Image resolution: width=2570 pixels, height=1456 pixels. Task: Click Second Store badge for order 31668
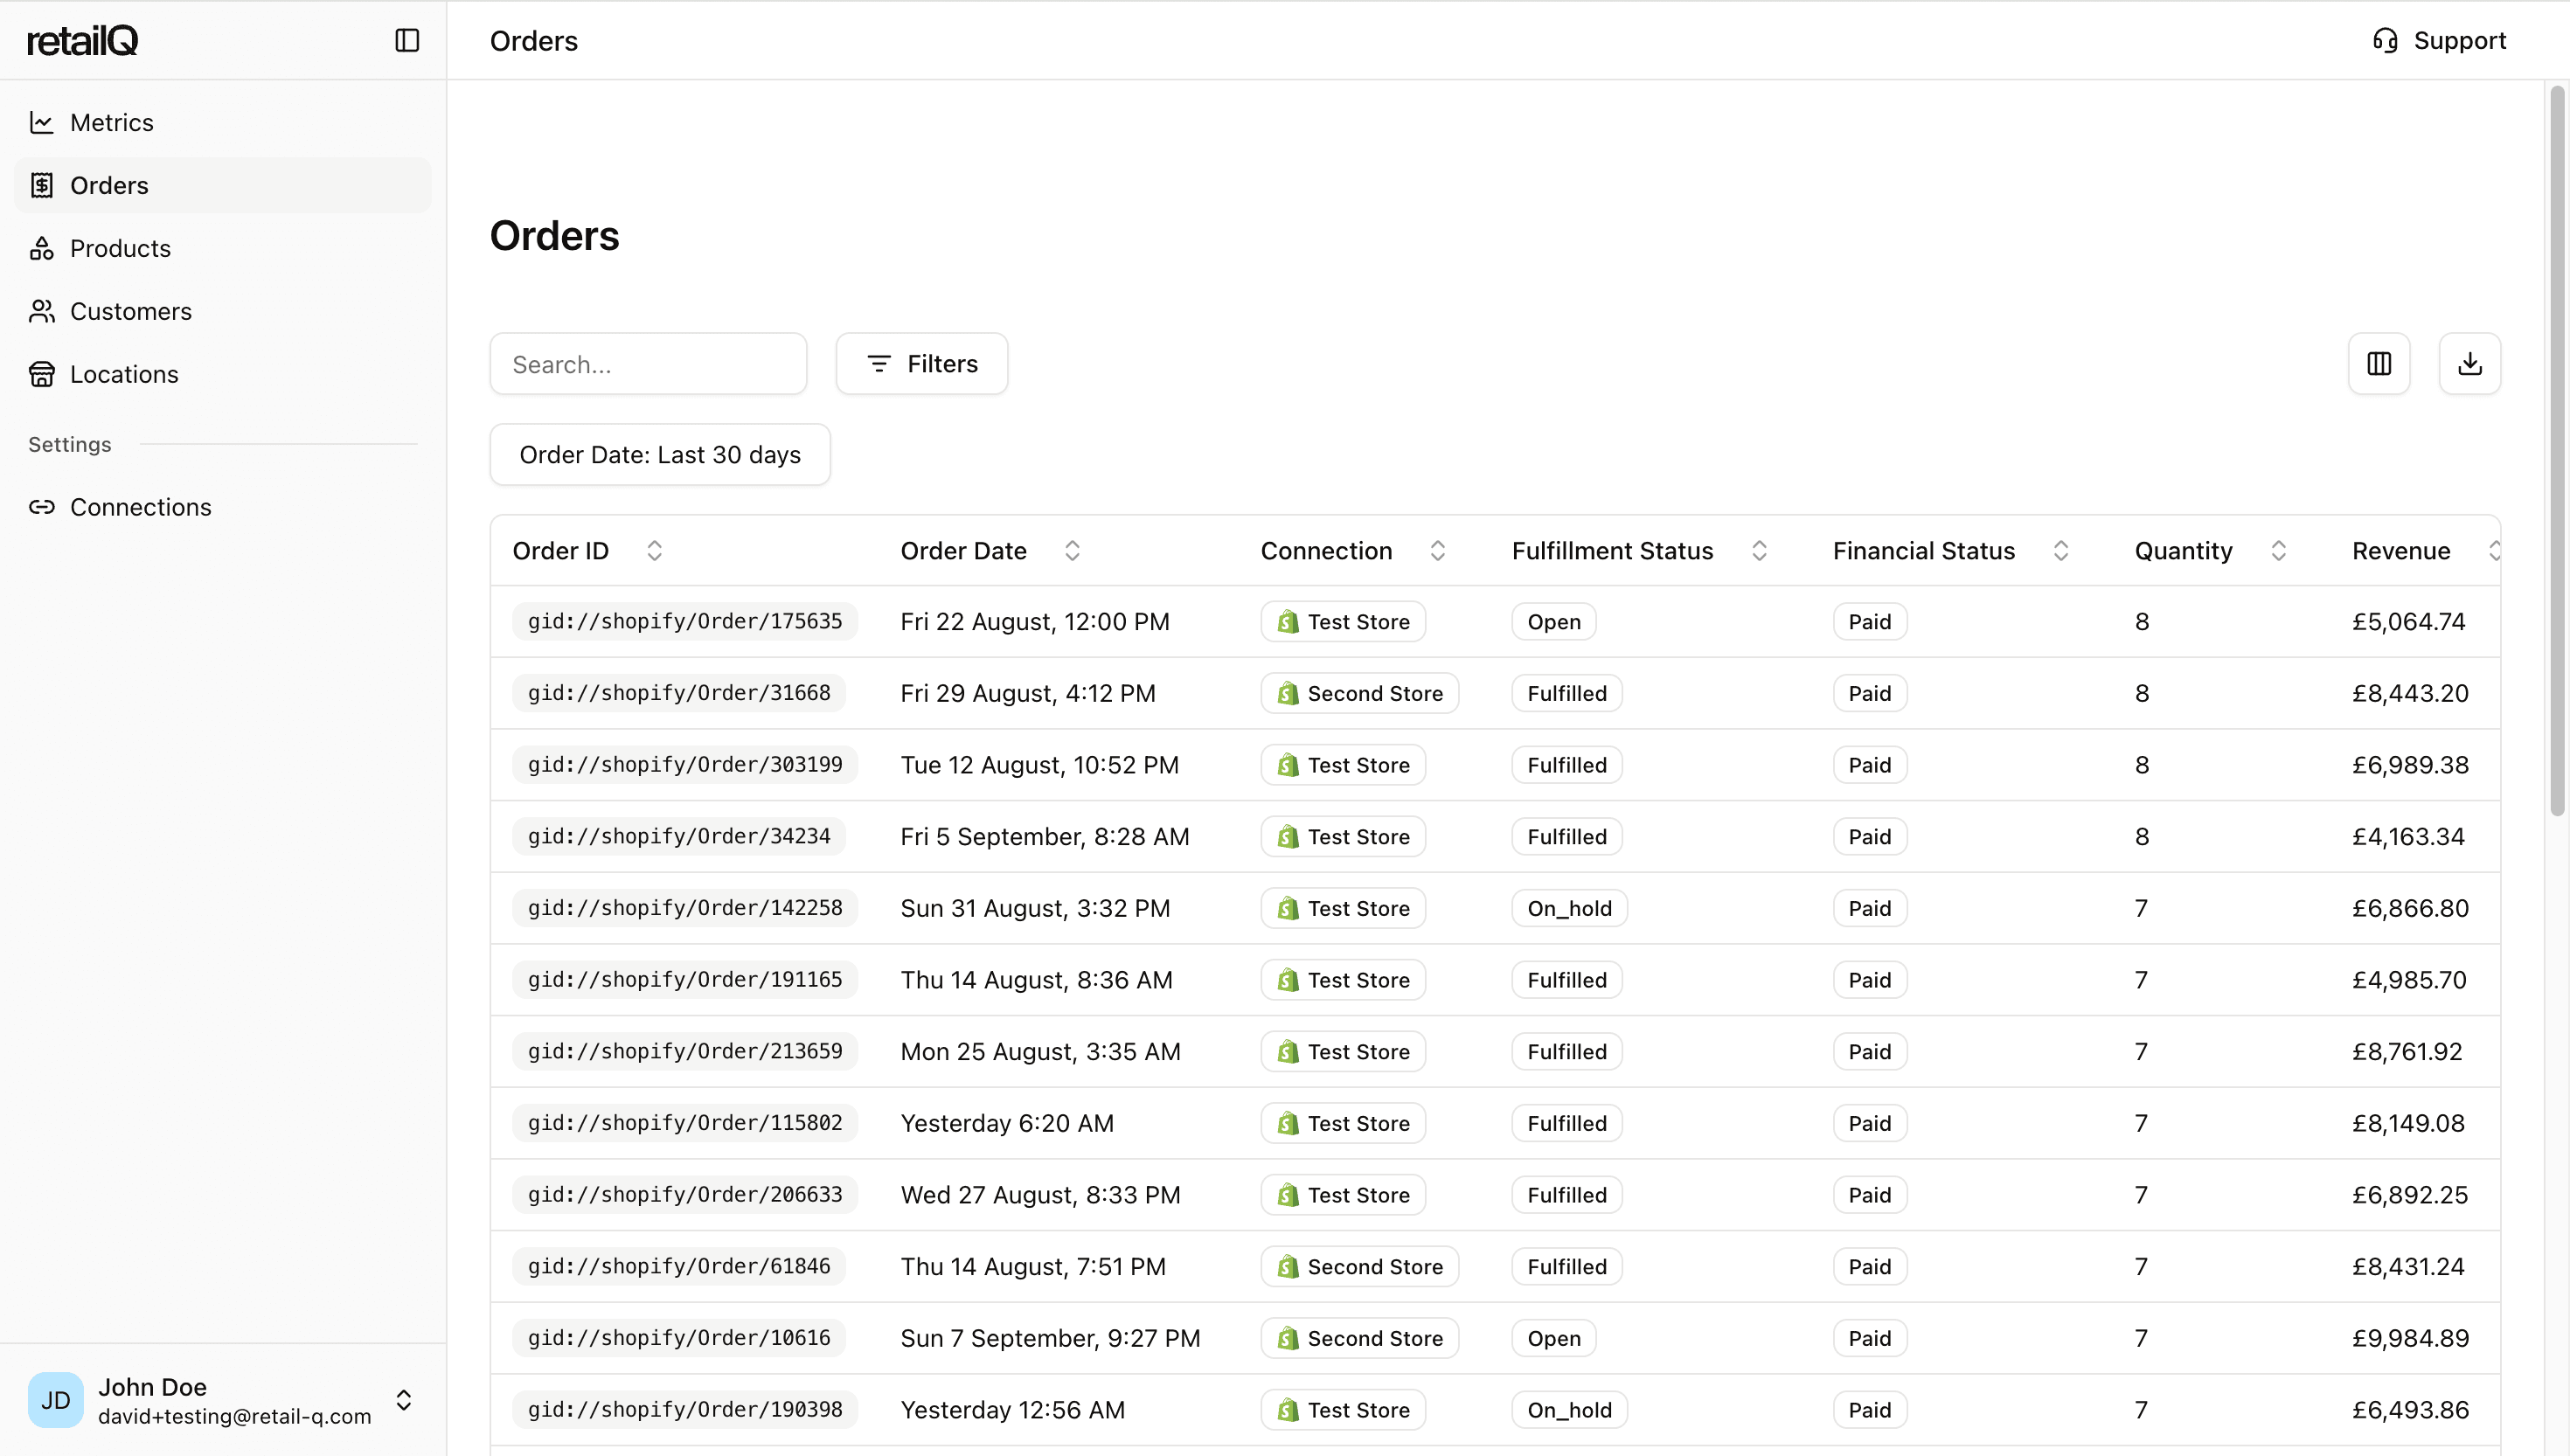point(1359,693)
